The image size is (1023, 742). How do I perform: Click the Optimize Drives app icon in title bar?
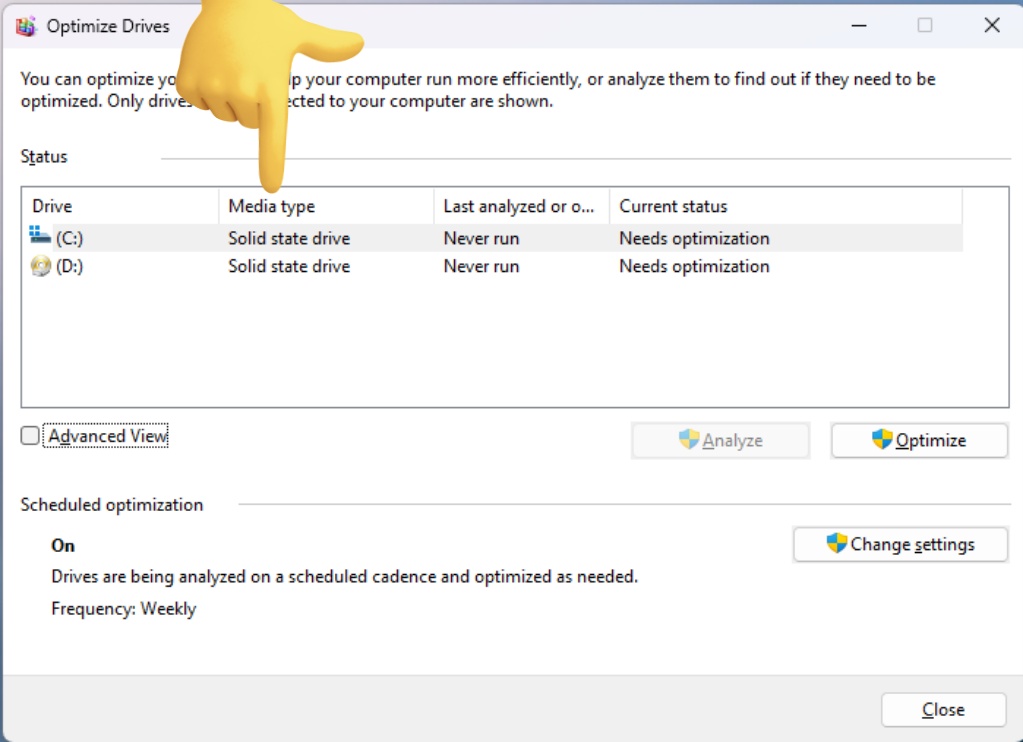(27, 26)
